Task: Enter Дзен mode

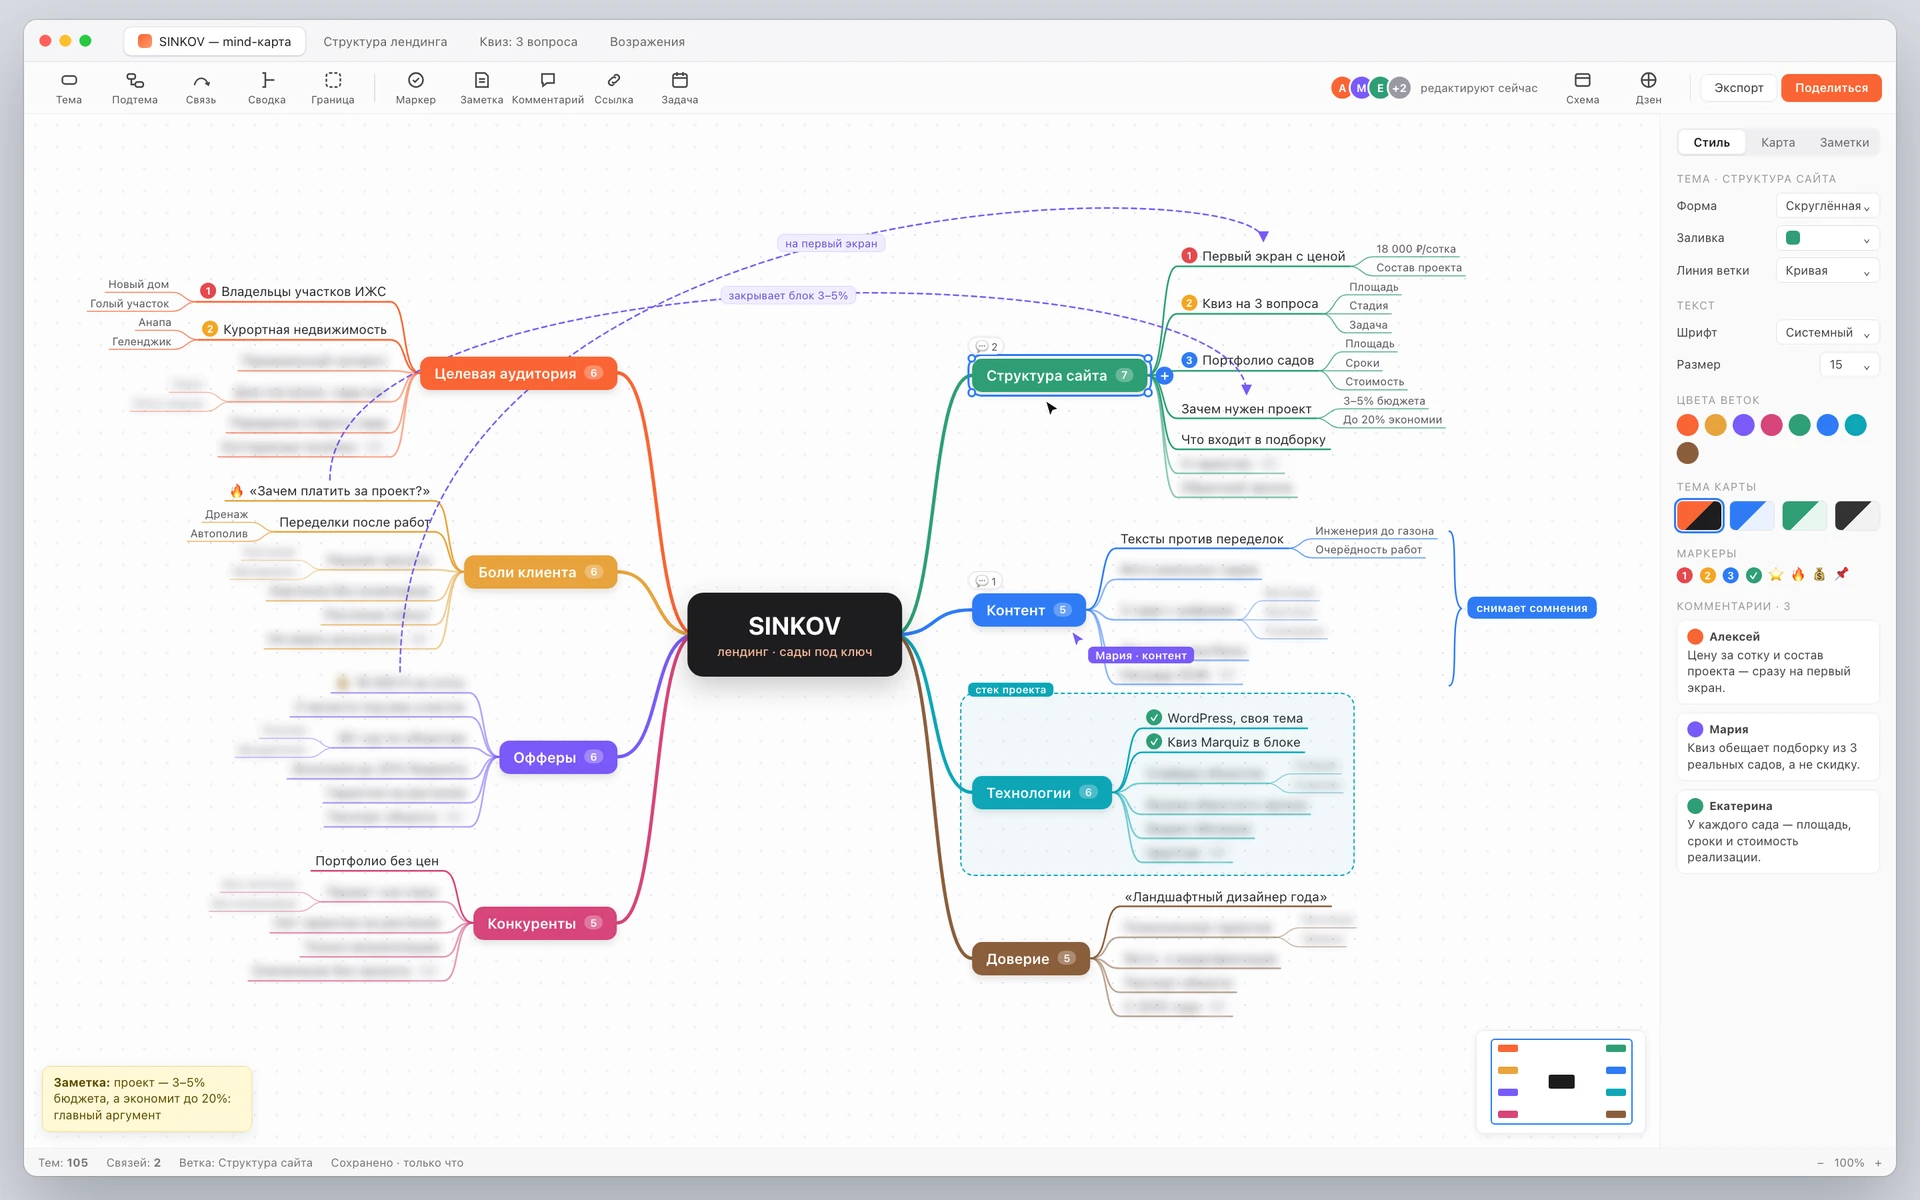Action: (x=1648, y=88)
